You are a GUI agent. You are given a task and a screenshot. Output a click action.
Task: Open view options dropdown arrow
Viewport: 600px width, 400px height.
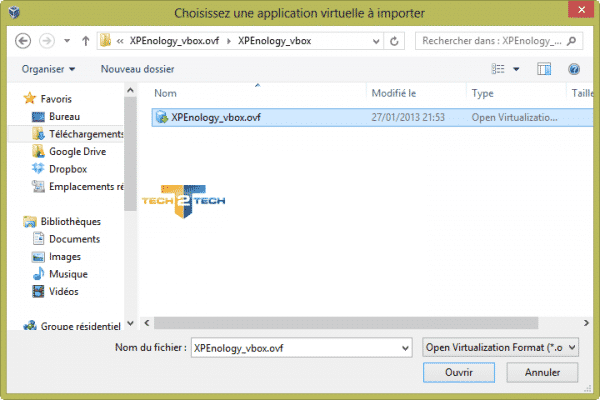pyautogui.click(x=516, y=69)
